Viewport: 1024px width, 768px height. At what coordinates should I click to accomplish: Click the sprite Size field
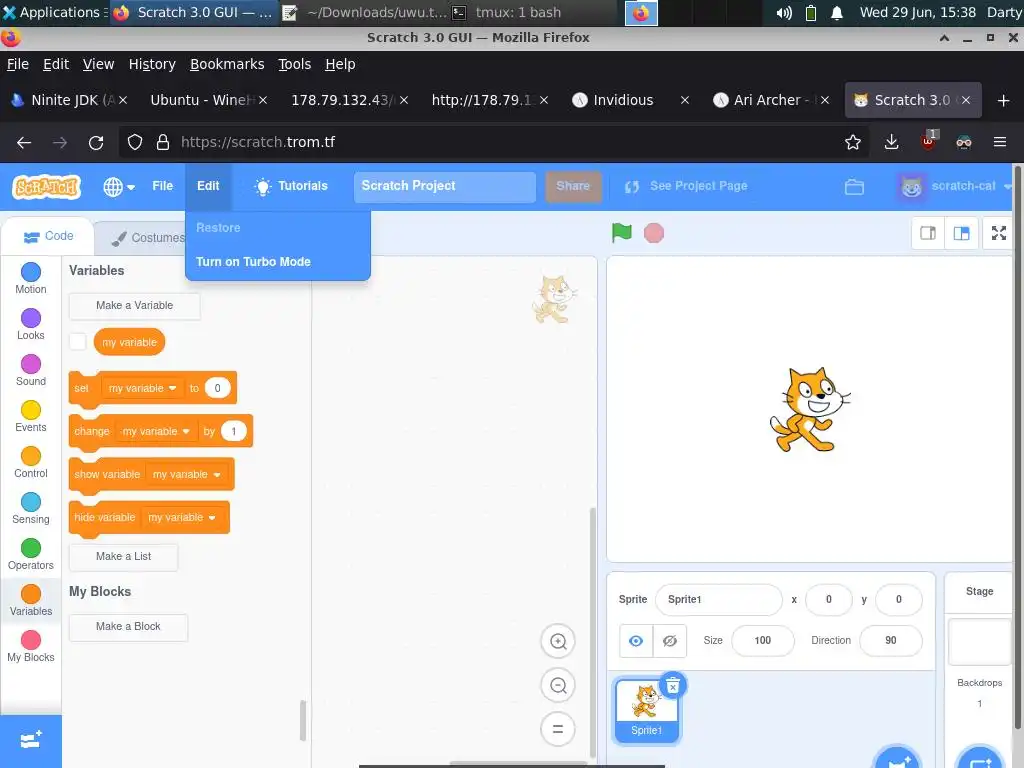tap(763, 641)
